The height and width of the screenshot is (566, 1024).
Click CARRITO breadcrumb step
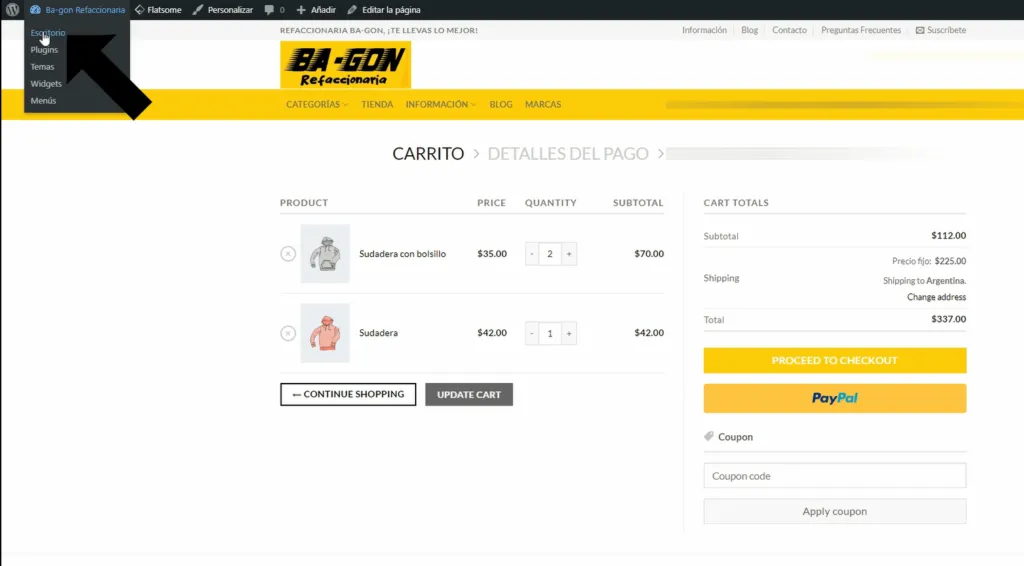click(x=428, y=153)
